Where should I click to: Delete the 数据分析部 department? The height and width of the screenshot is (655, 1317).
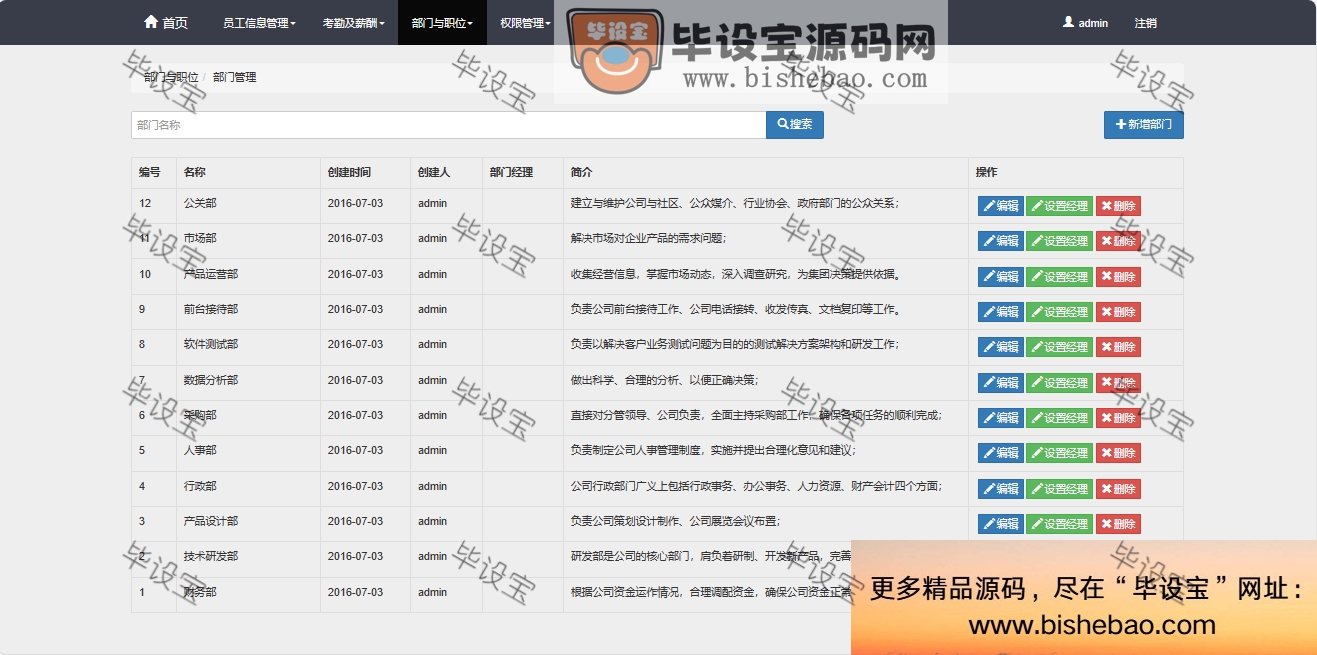coord(1118,383)
